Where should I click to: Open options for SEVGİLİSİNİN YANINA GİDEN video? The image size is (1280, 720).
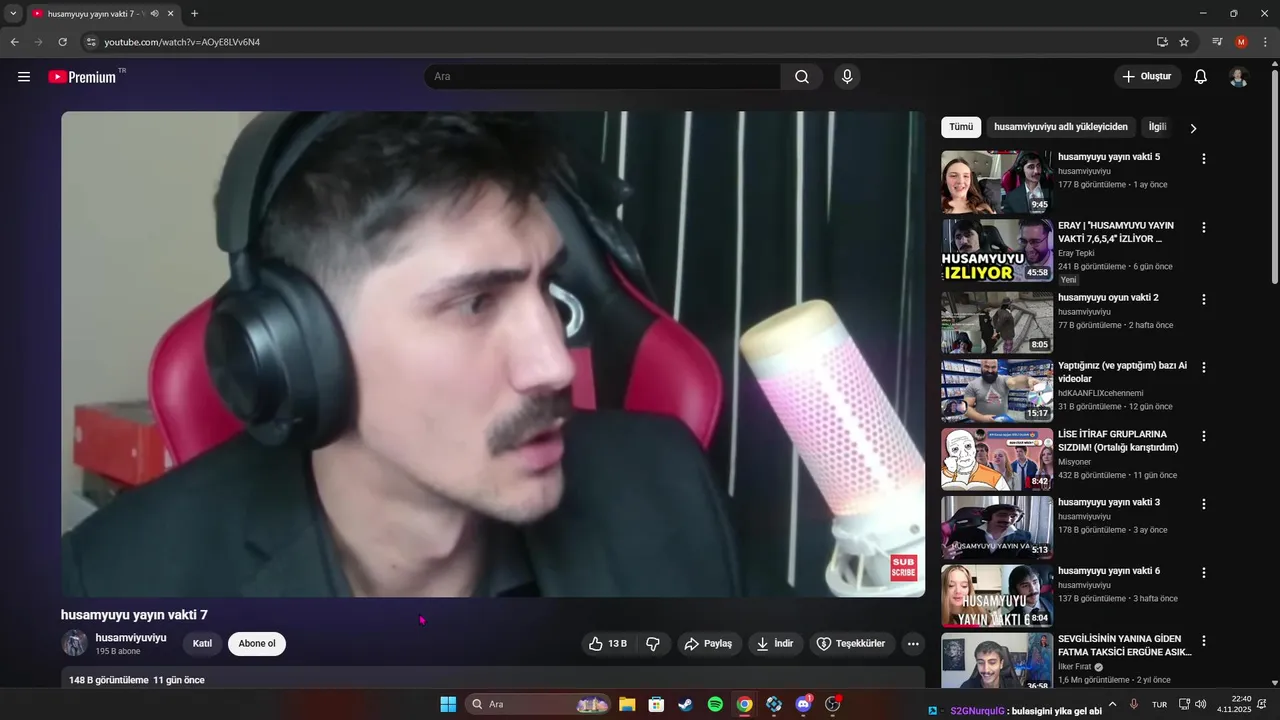click(1204, 641)
